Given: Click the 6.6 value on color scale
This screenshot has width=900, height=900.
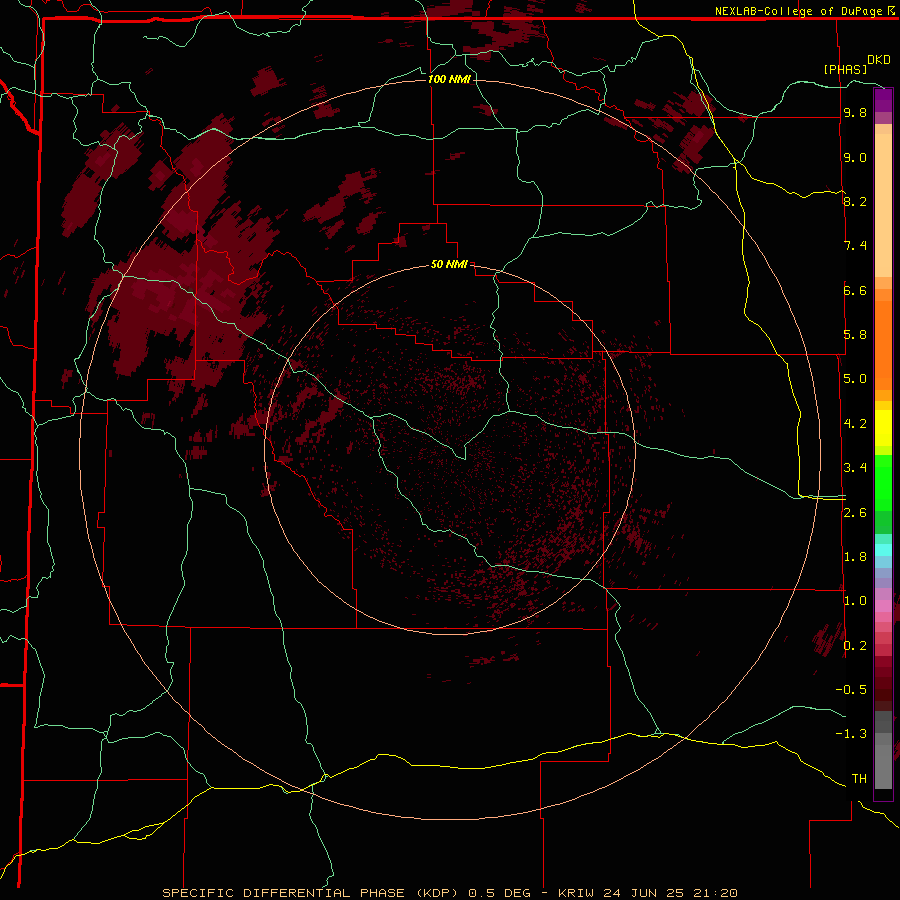Looking at the screenshot, I should click(x=855, y=290).
